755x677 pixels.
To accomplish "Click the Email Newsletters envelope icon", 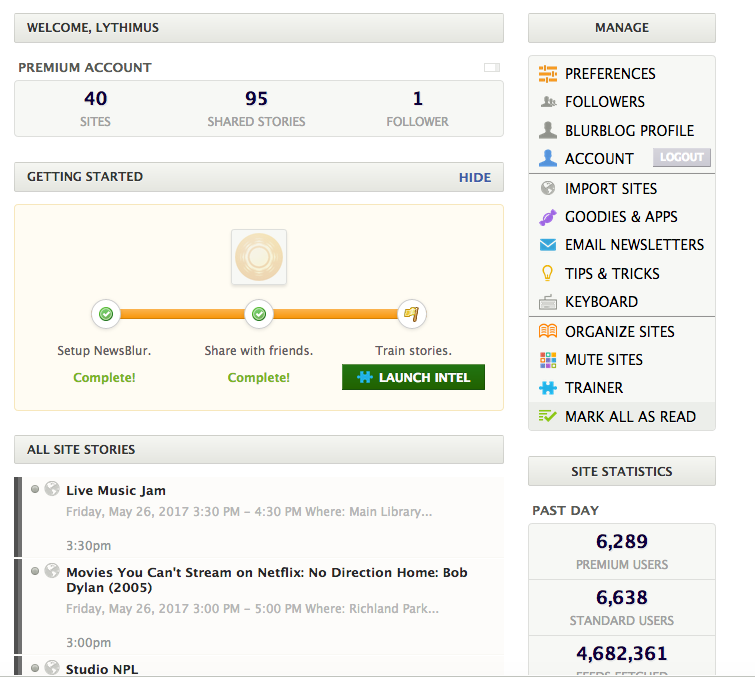I will [547, 245].
